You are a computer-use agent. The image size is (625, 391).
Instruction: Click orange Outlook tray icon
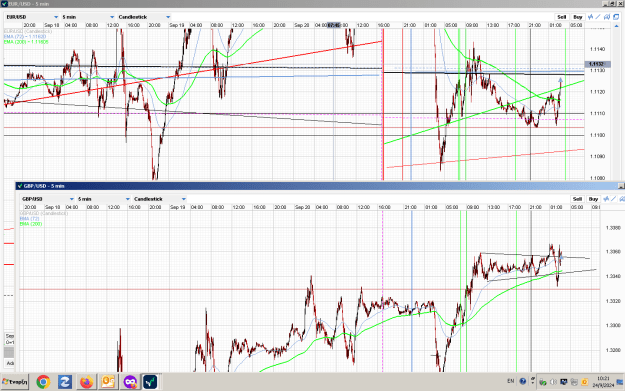(584, 382)
